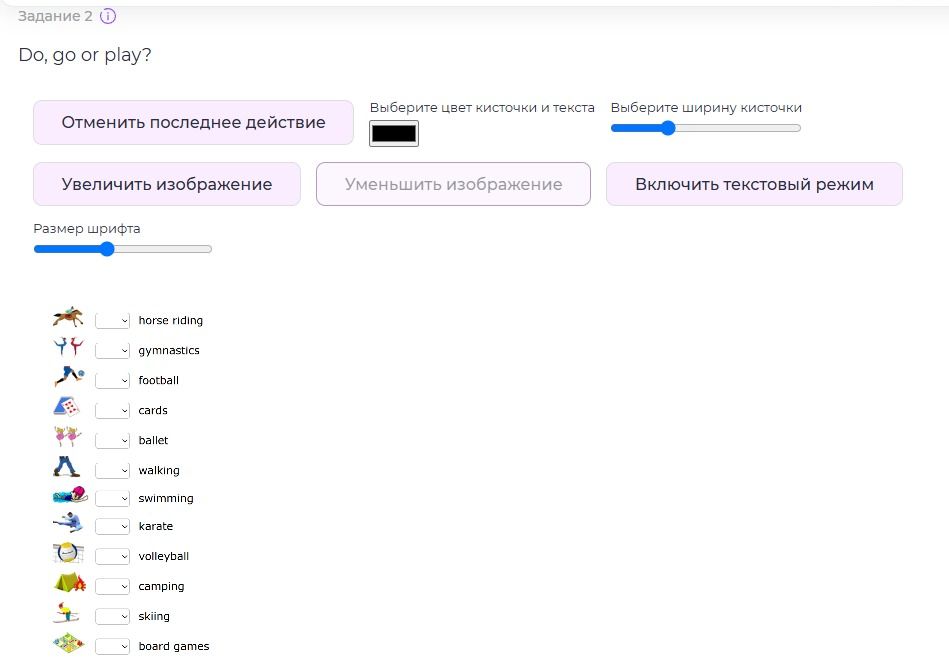Expand the football verb dropdown
This screenshot has height=664, width=949.
(113, 380)
